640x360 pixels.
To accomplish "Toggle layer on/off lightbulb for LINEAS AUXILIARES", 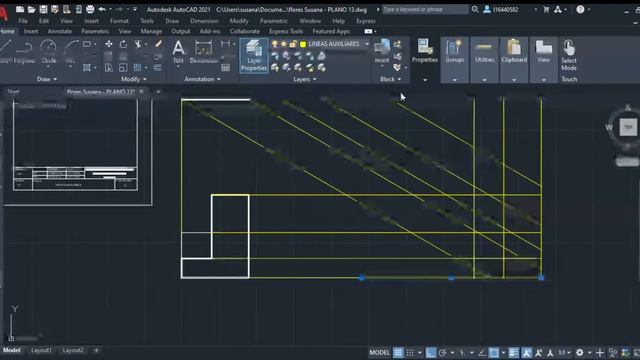I will pos(275,44).
